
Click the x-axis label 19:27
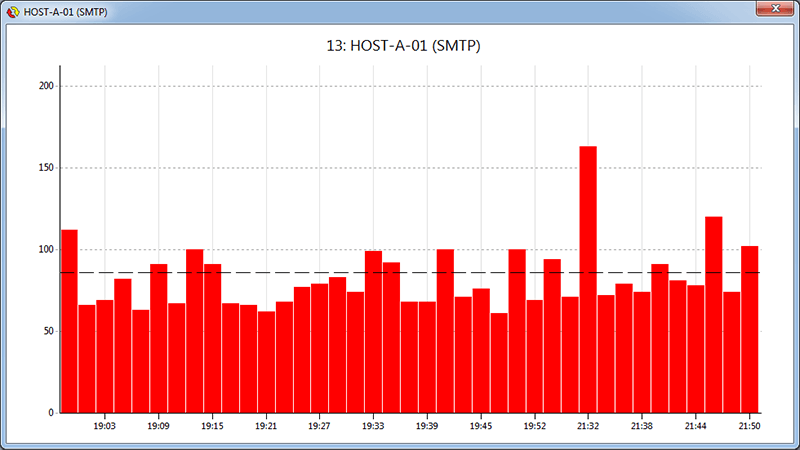319,426
